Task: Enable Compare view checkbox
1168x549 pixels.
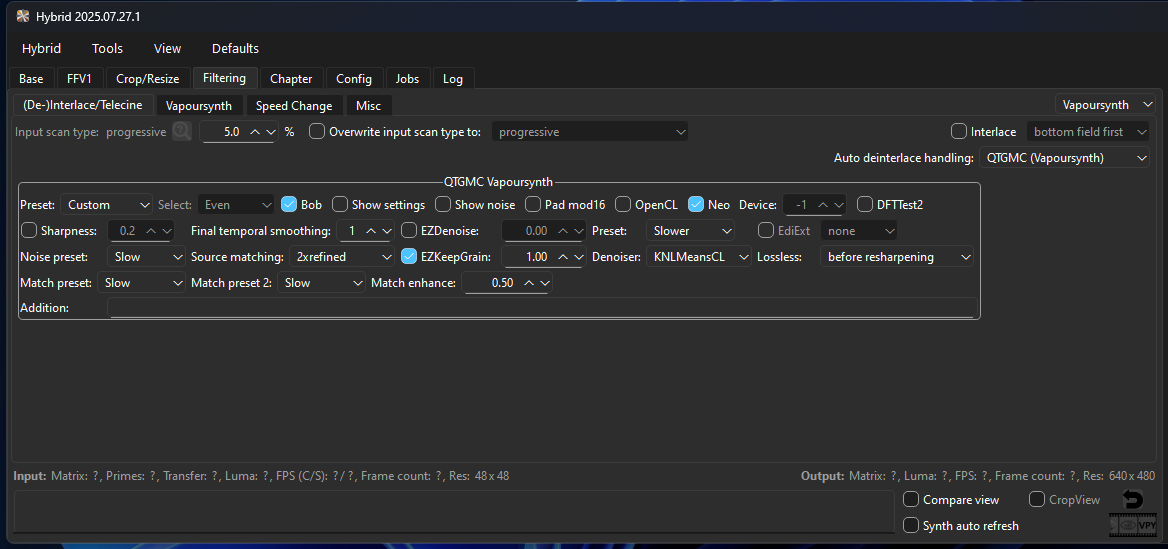Action: click(911, 499)
